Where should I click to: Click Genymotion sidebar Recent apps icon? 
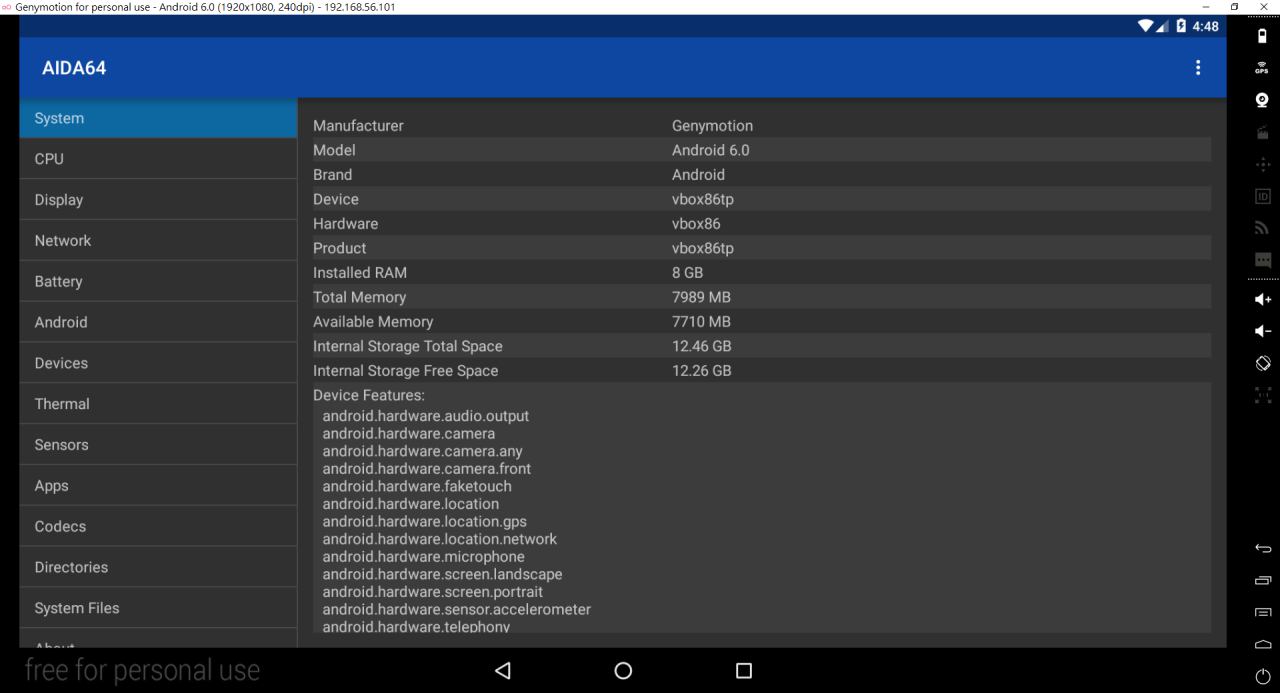(x=1262, y=580)
